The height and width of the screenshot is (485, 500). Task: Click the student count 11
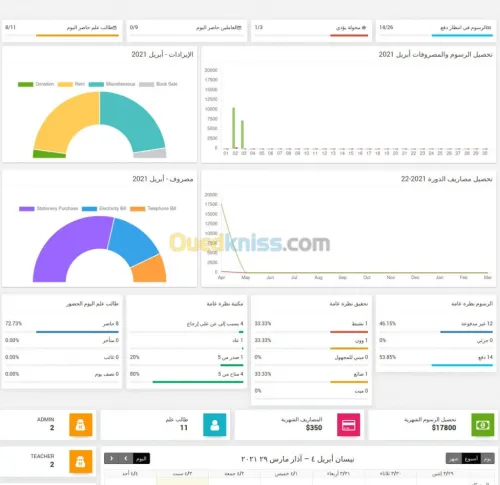pos(184,428)
